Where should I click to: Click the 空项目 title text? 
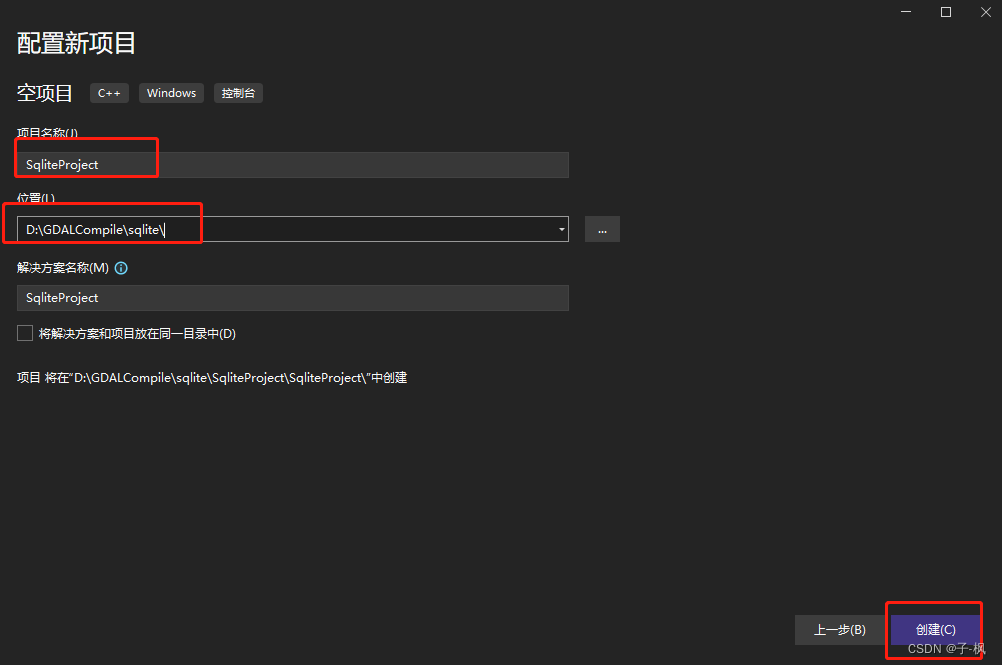(44, 92)
